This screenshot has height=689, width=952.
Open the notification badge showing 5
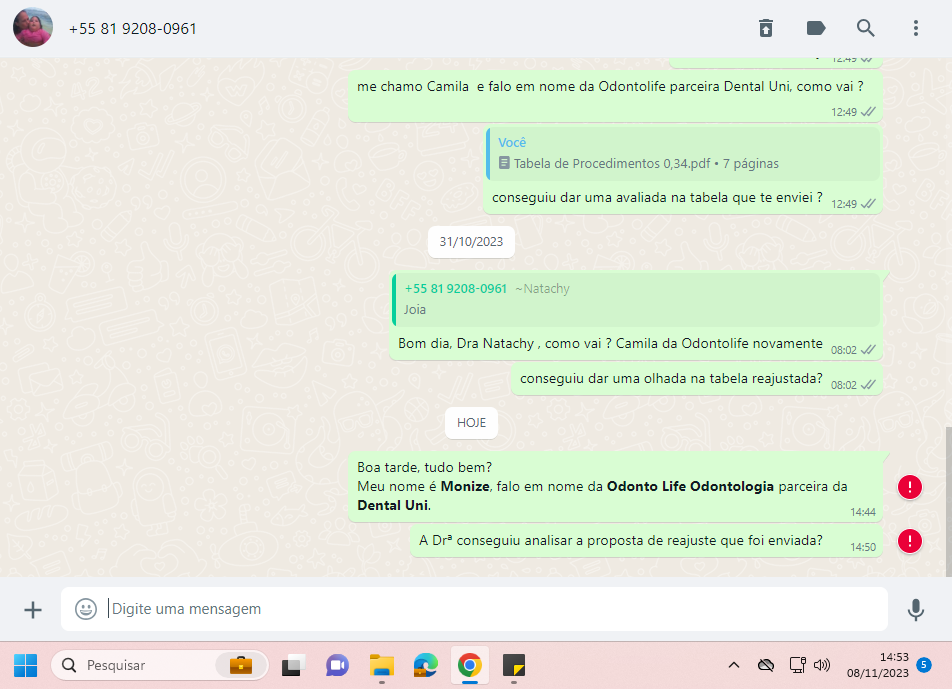click(x=923, y=665)
